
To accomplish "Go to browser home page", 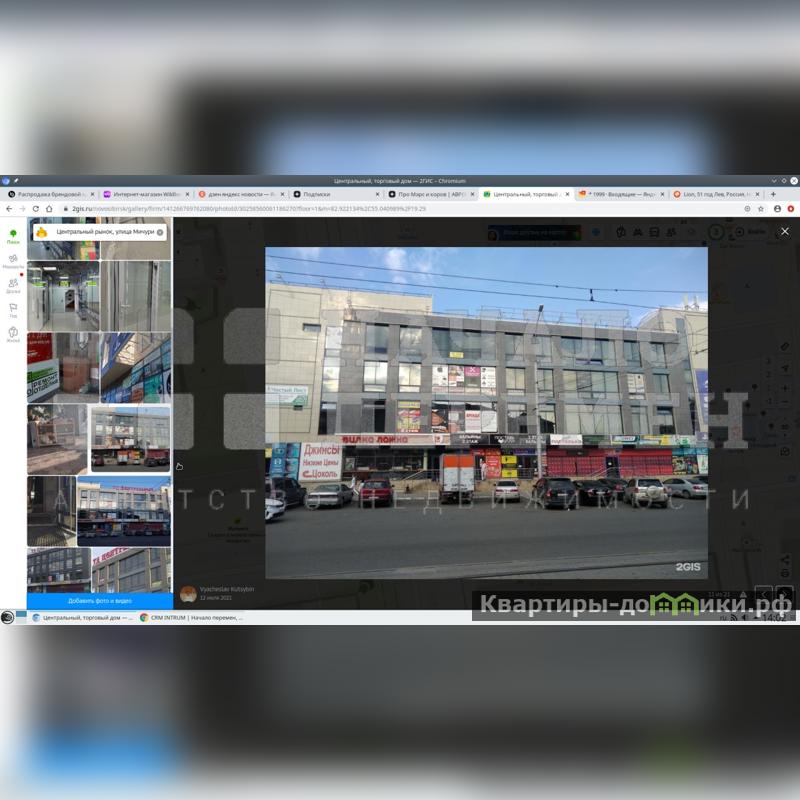I will (50, 208).
